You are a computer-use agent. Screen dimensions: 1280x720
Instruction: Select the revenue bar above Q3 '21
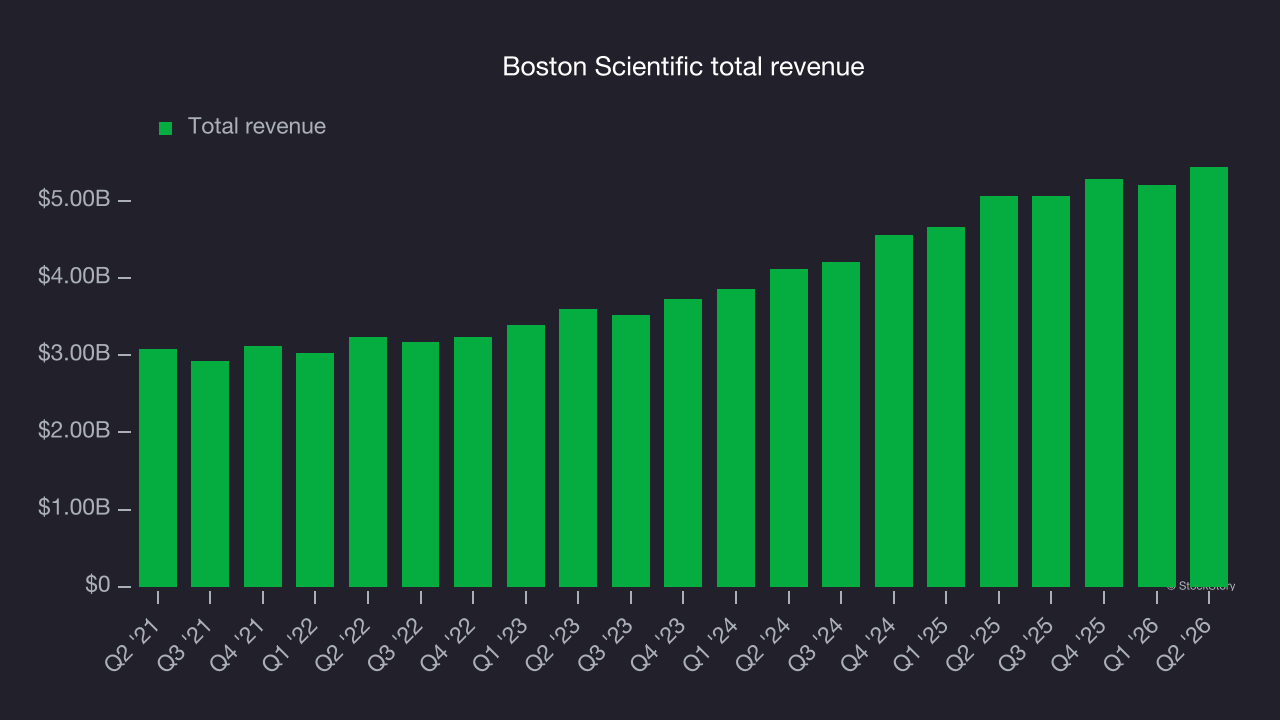[210, 474]
